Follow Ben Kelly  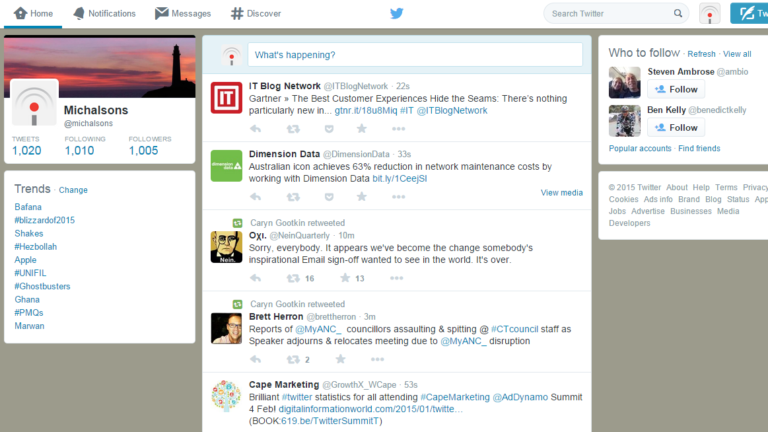click(676, 127)
